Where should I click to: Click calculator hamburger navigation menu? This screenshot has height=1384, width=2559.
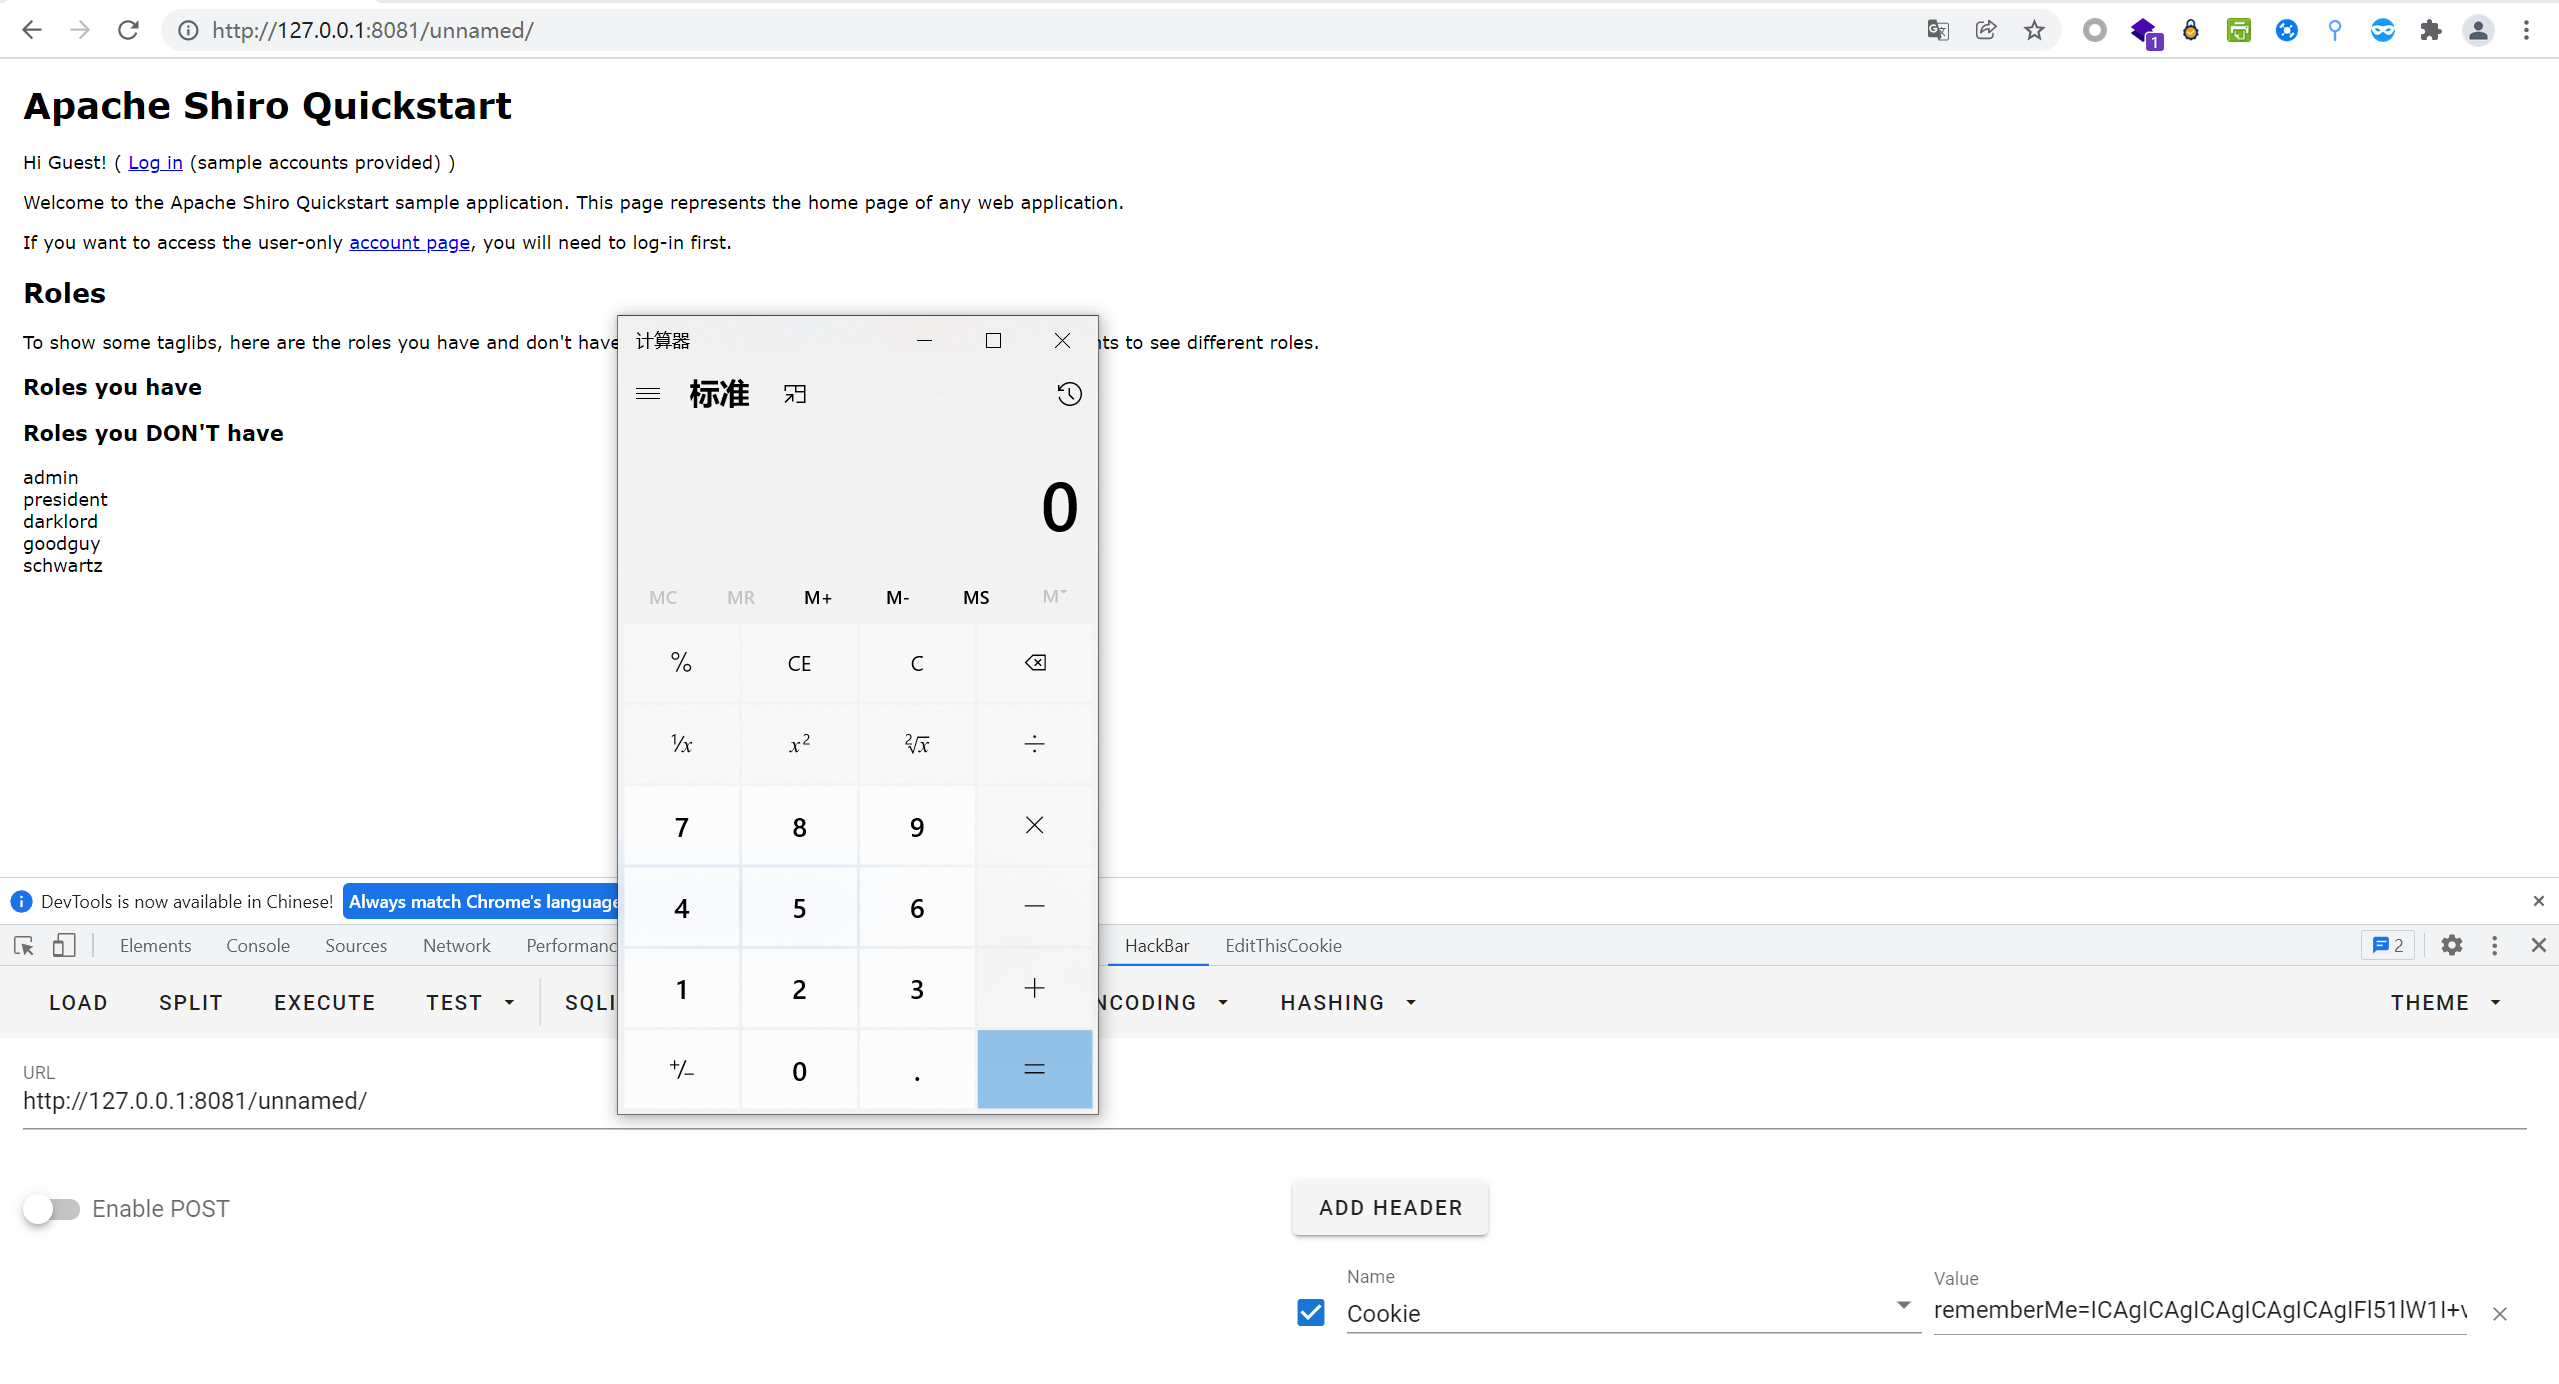coord(648,394)
